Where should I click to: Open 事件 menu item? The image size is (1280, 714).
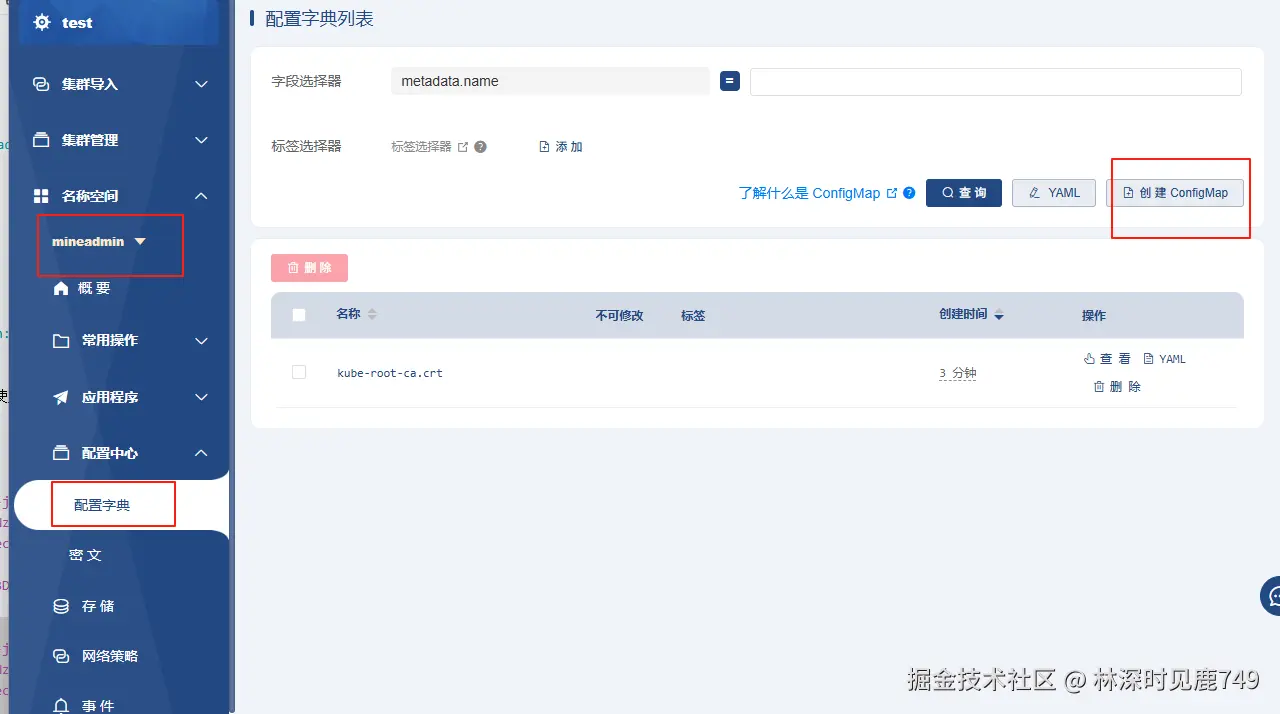98,705
